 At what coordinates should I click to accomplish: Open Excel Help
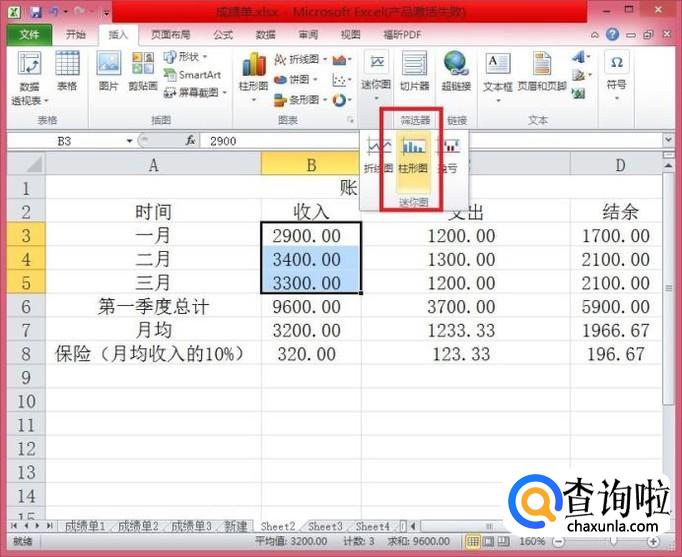tap(612, 34)
